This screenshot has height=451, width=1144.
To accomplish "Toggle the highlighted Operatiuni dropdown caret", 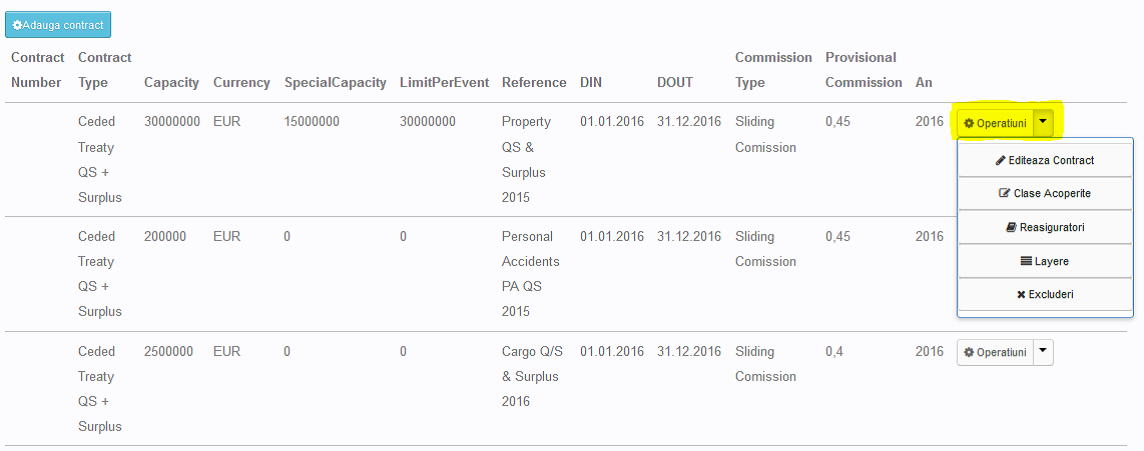I will coord(1043,123).
